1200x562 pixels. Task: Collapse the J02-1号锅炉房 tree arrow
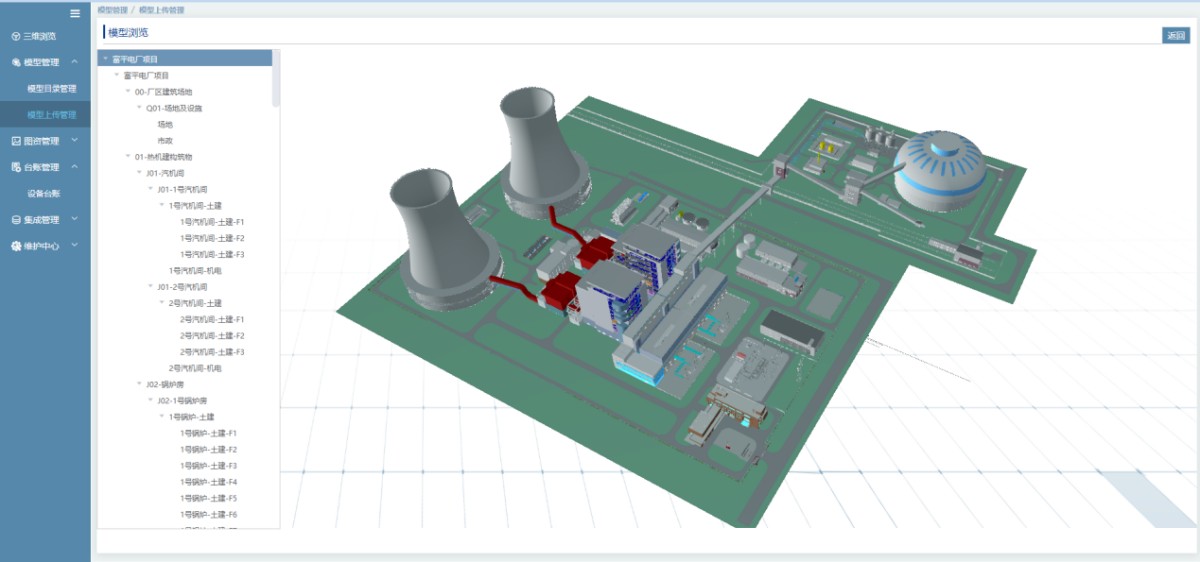(150, 401)
